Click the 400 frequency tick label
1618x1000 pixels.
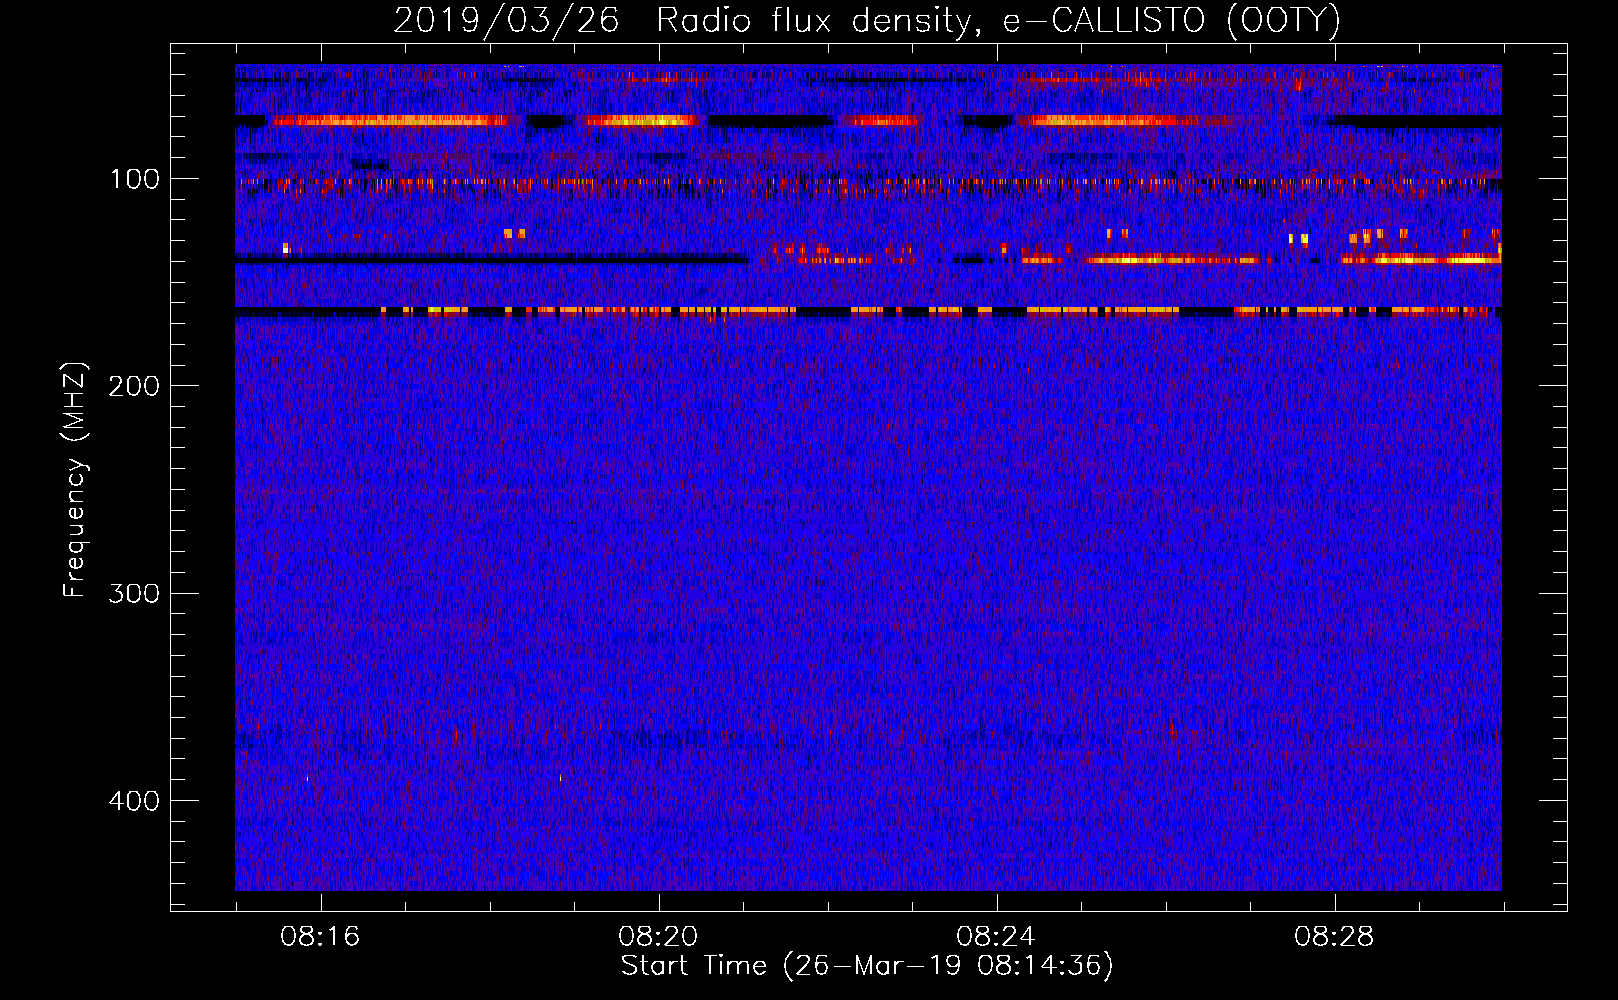(x=134, y=801)
